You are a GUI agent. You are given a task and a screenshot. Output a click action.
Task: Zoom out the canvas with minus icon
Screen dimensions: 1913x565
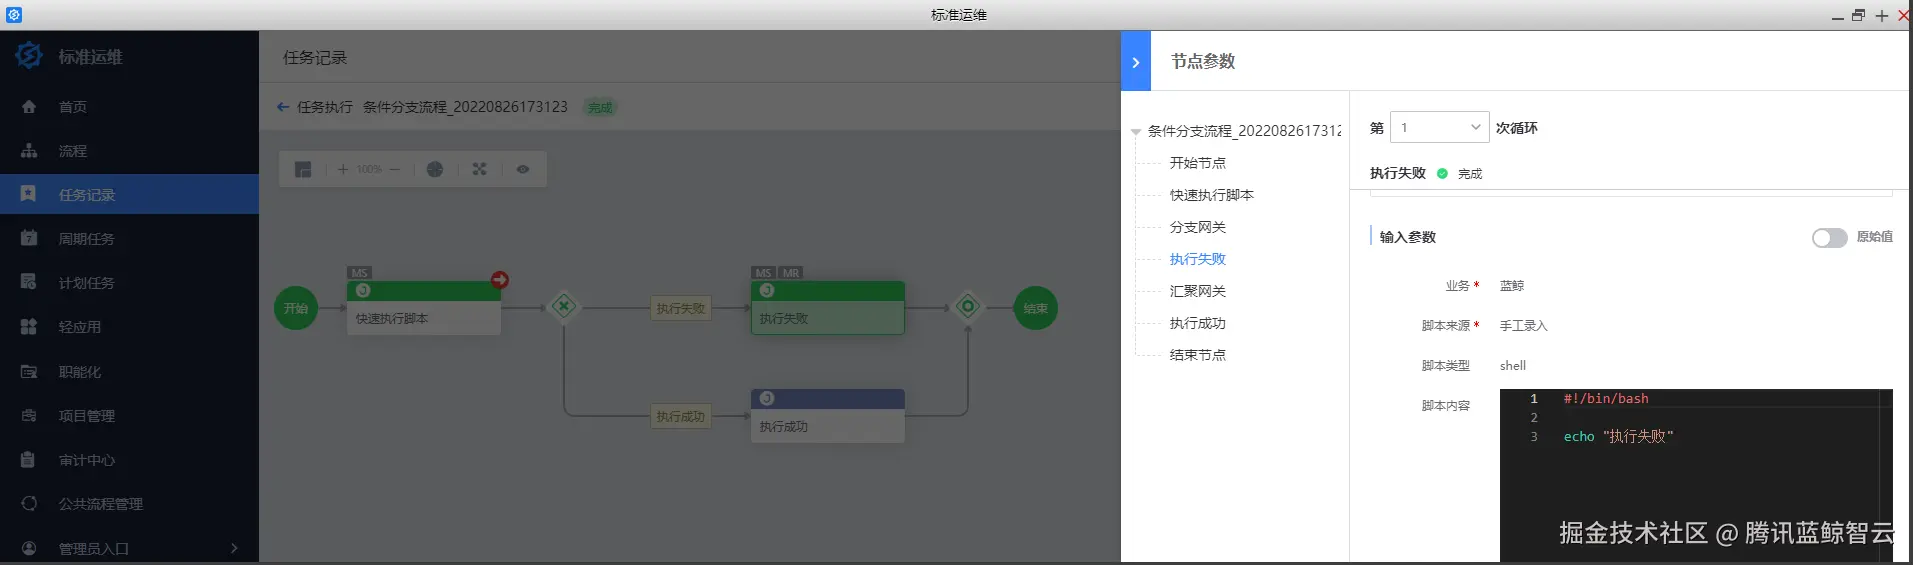click(395, 169)
